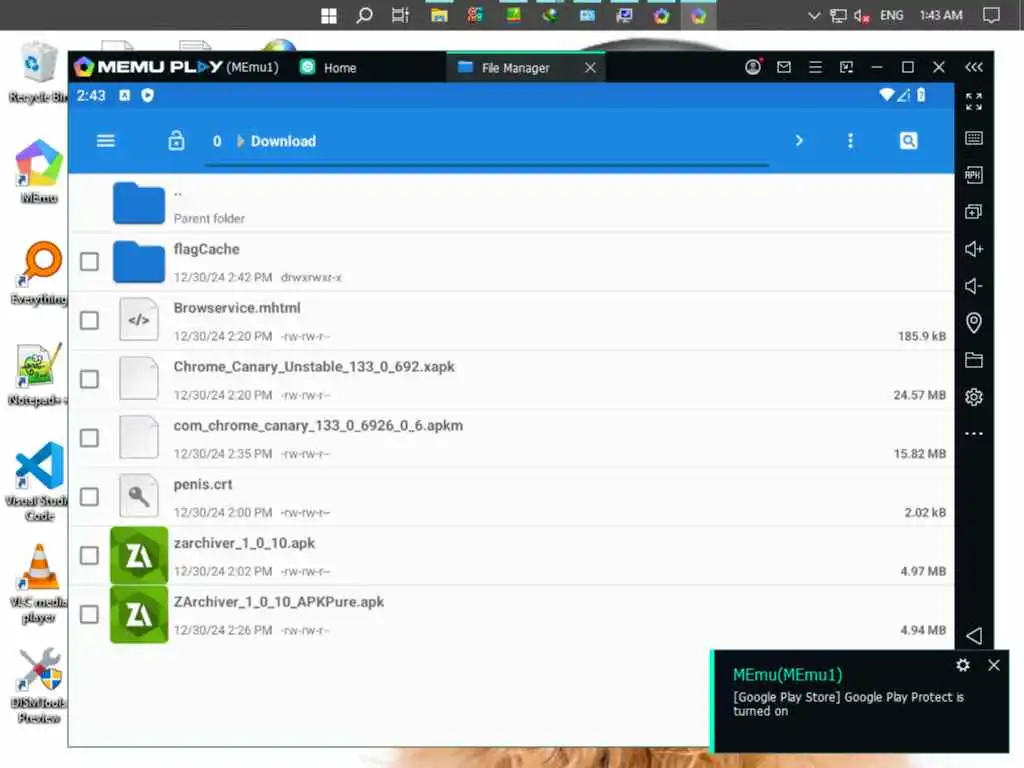Click the APK install icon in MEmu sidebar
1024x768 pixels.
click(974, 175)
